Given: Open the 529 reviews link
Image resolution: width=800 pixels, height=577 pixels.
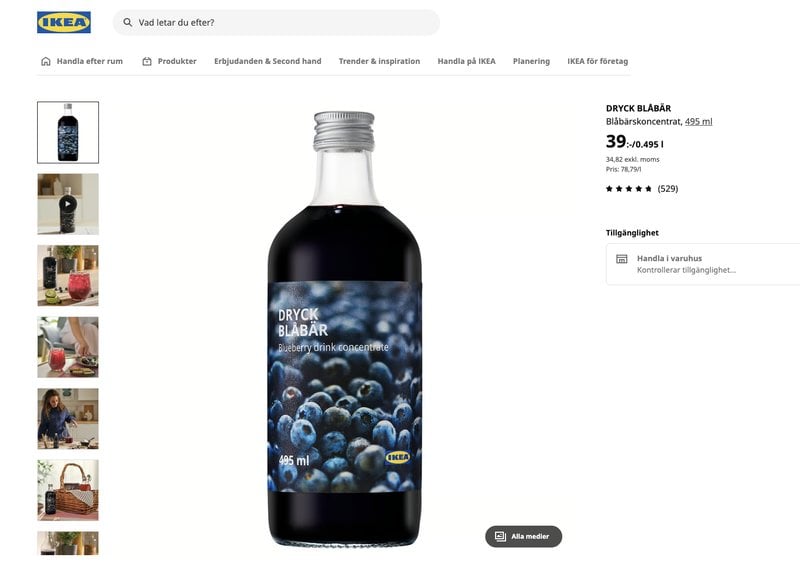Looking at the screenshot, I should (x=668, y=189).
